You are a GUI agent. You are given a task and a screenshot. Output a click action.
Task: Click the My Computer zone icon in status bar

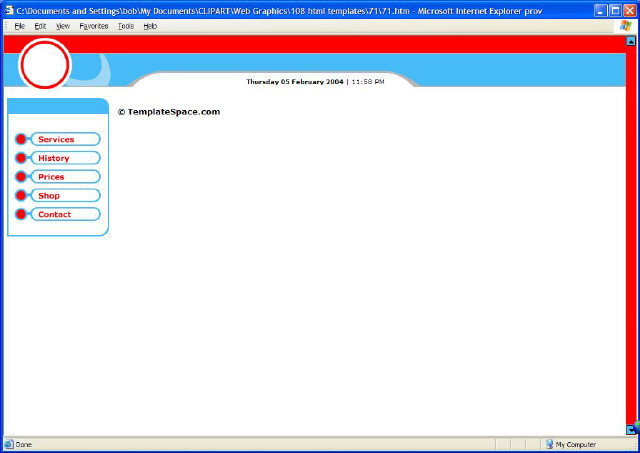[x=549, y=444]
